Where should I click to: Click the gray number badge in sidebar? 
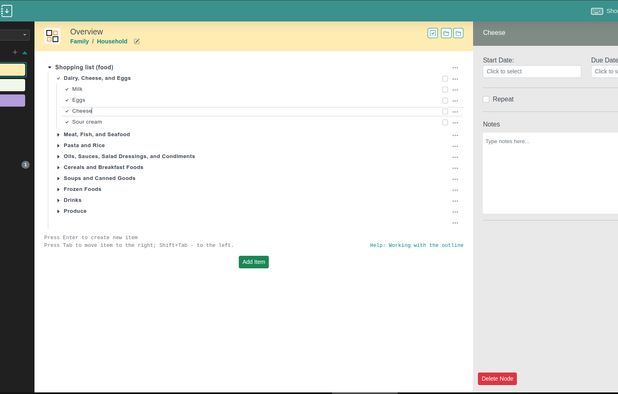[25, 165]
